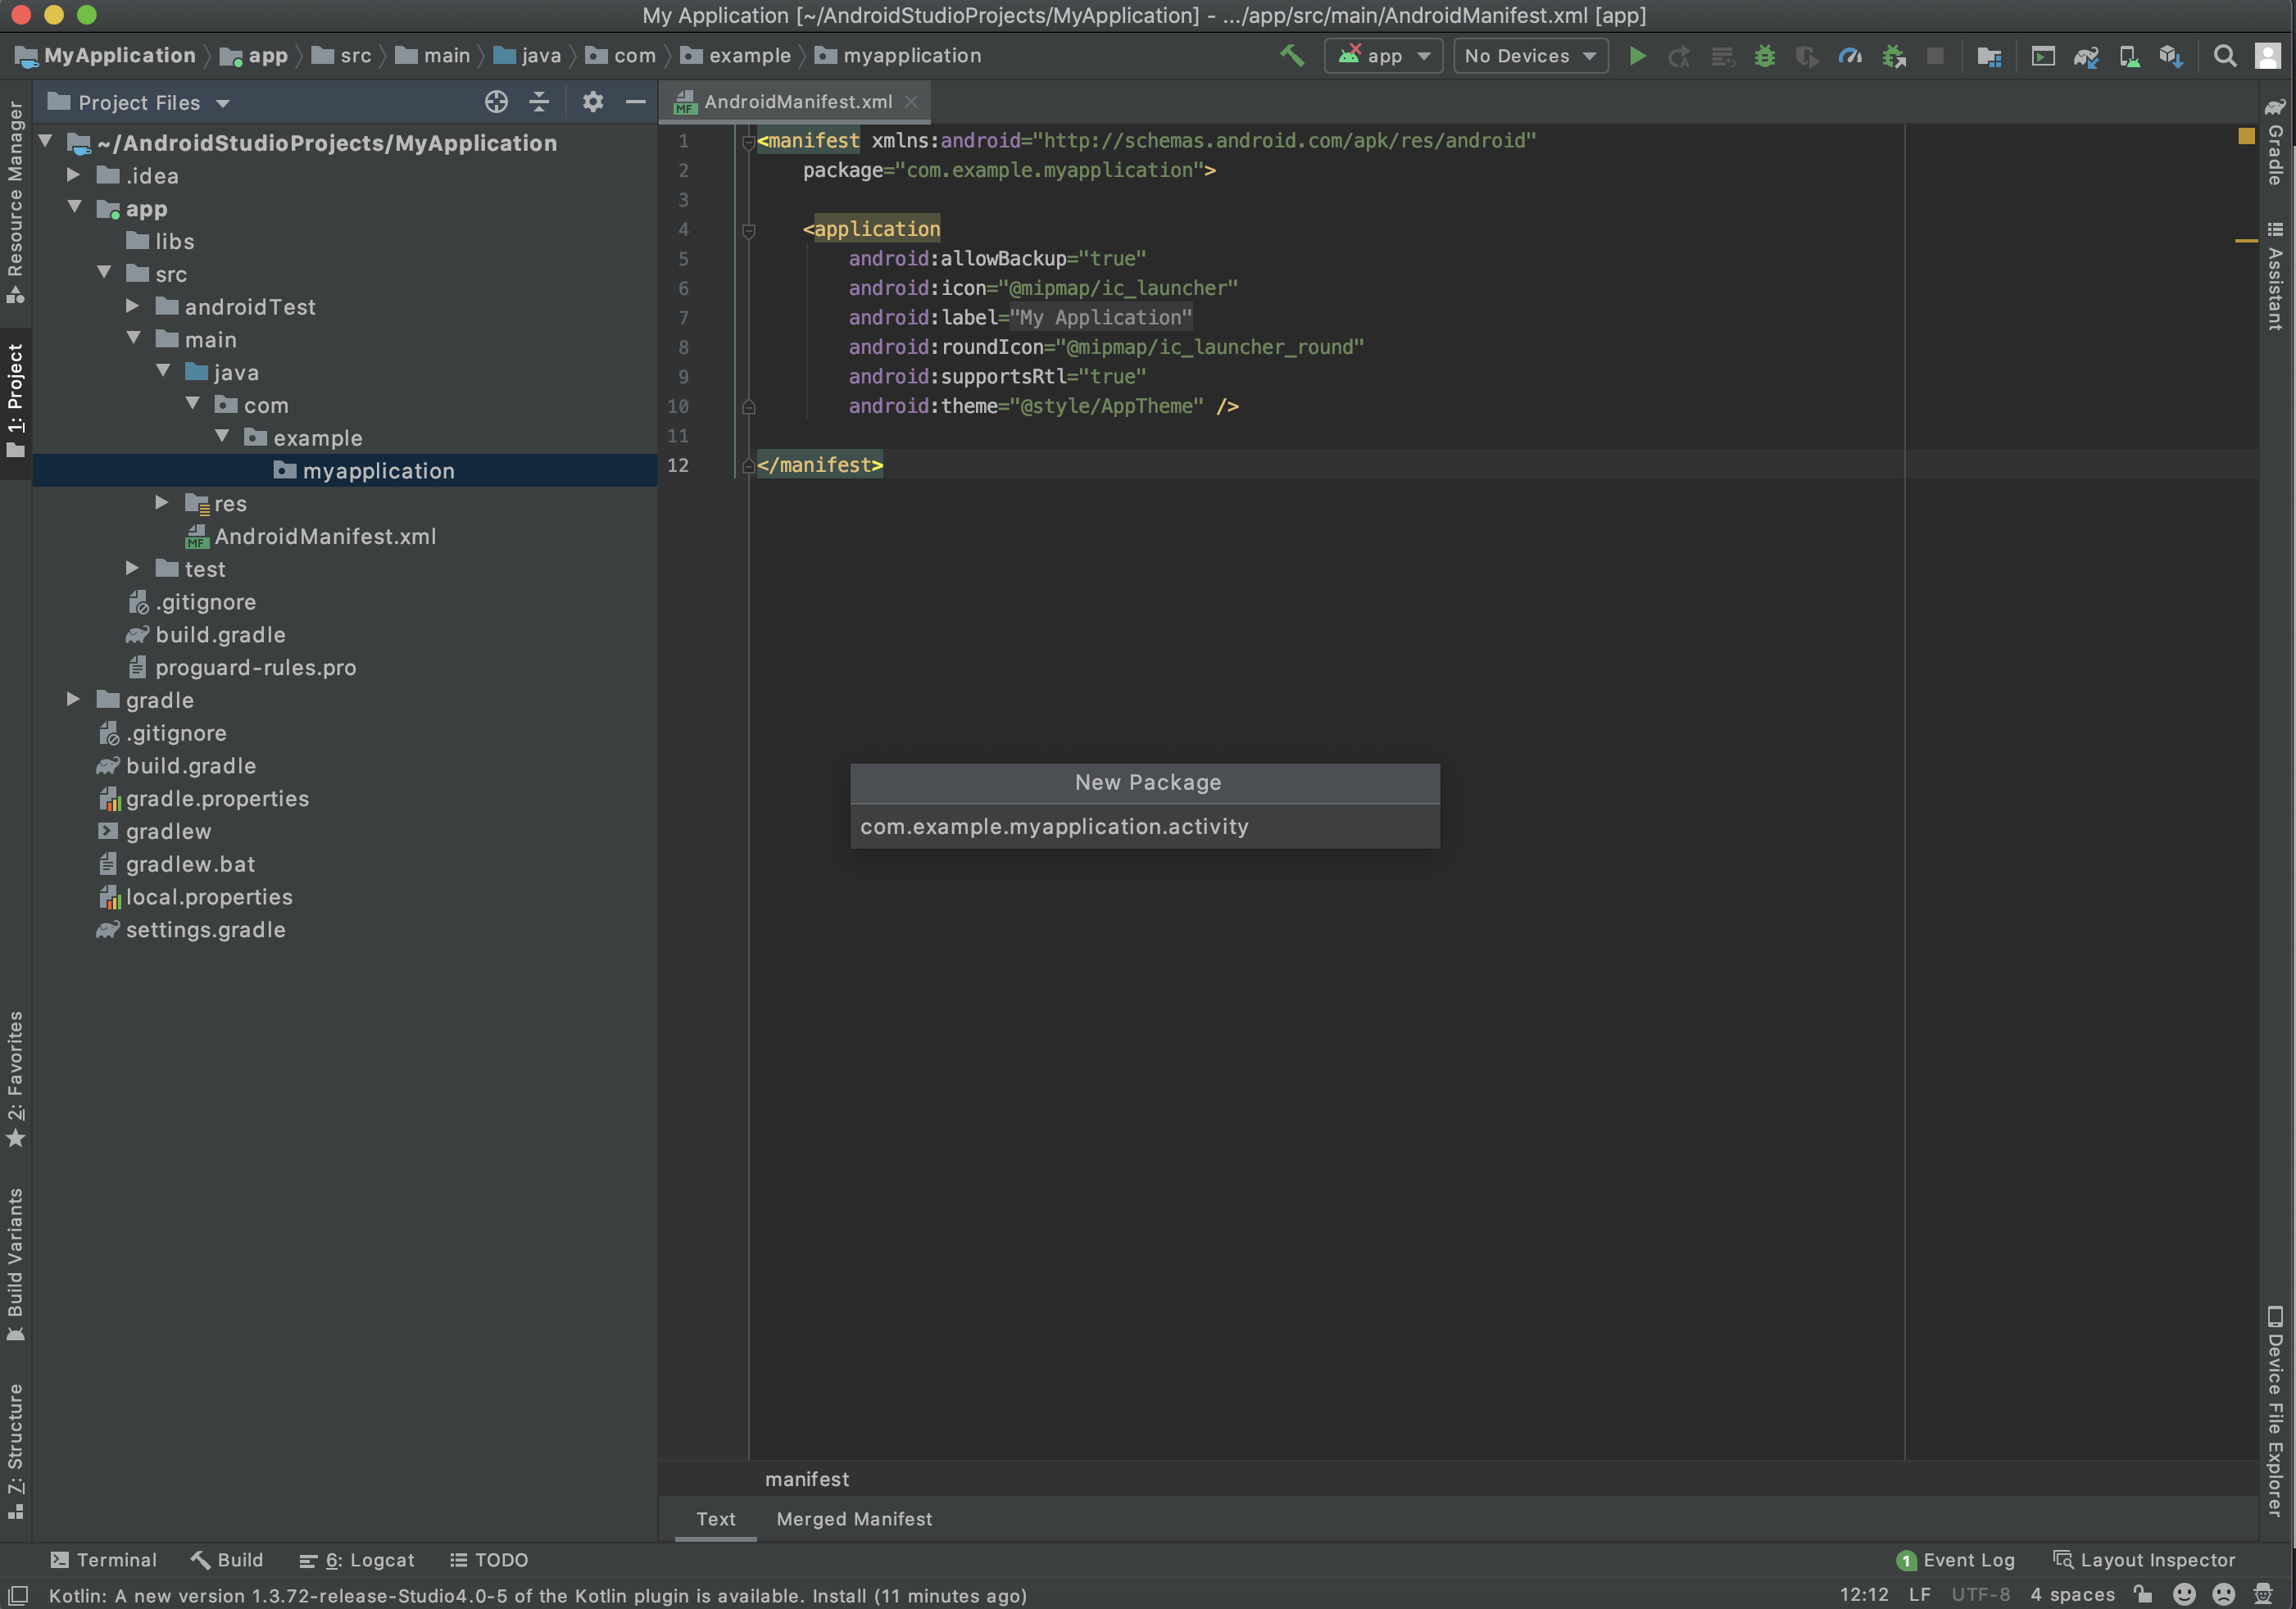Toggle the Build Variants side panel
The height and width of the screenshot is (1609, 2296).
15,1262
